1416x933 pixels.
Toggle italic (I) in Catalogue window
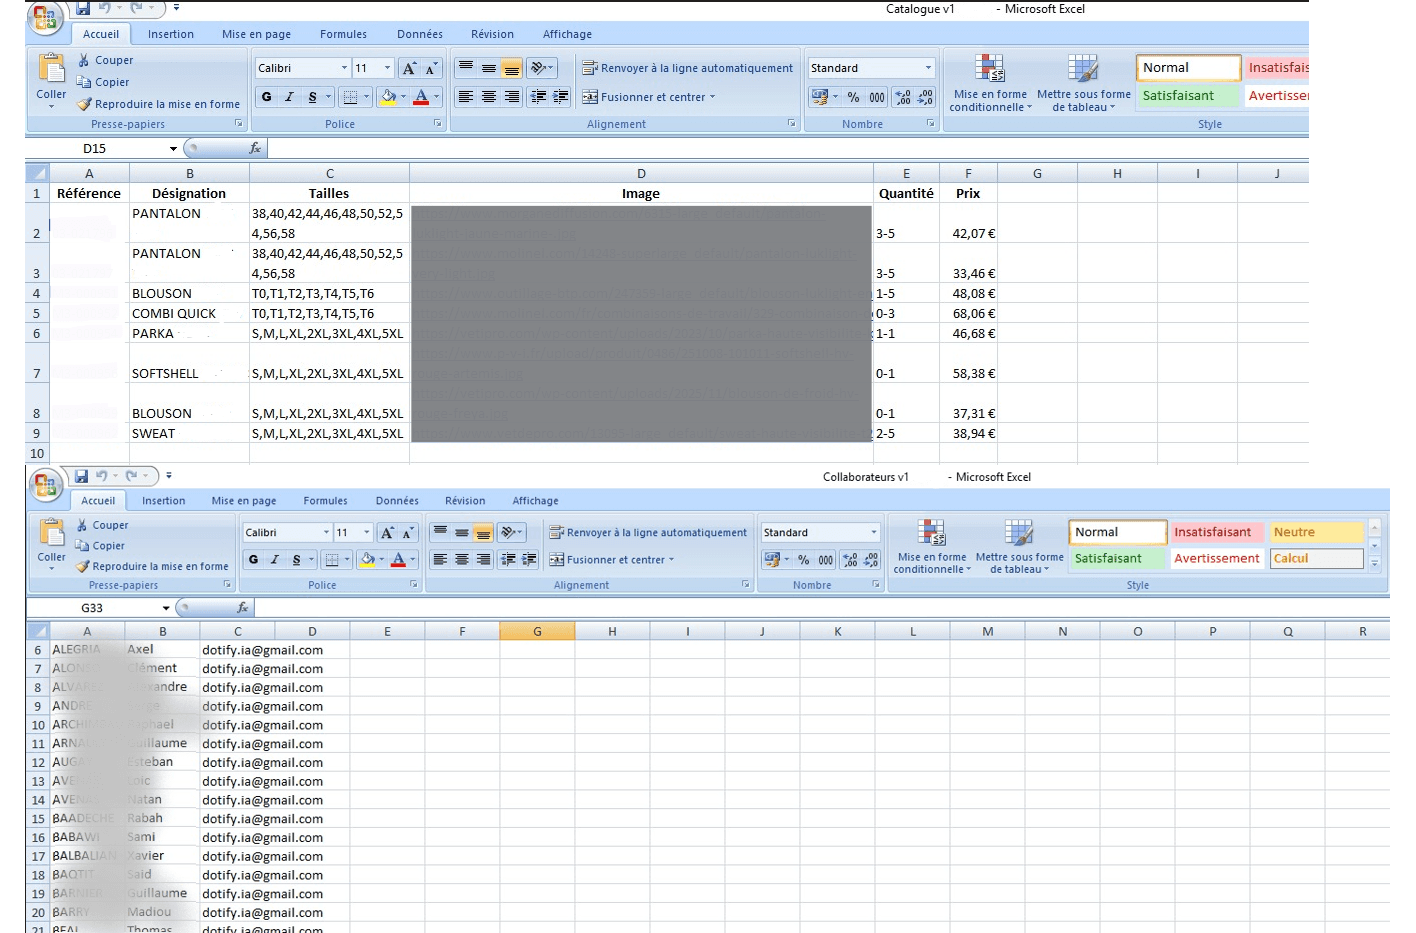289,97
